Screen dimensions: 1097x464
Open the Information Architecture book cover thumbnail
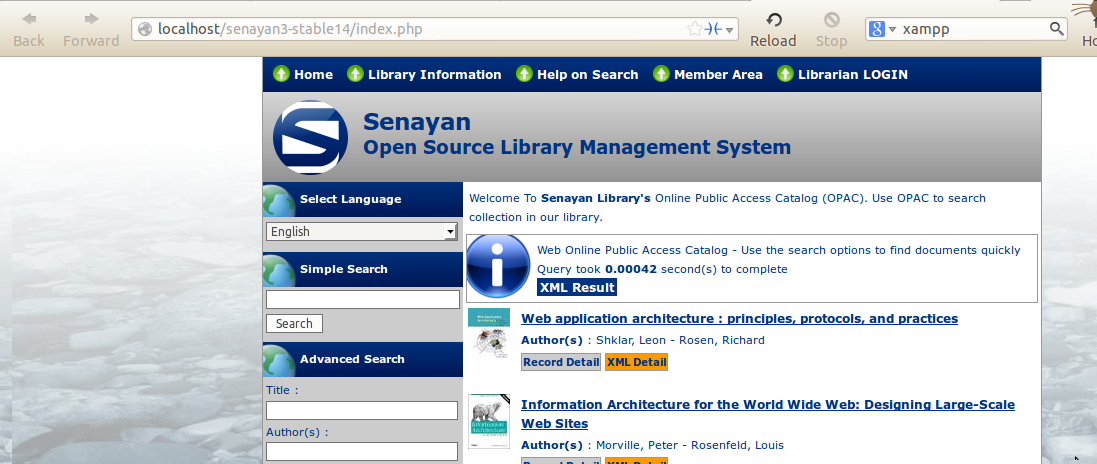click(x=488, y=421)
